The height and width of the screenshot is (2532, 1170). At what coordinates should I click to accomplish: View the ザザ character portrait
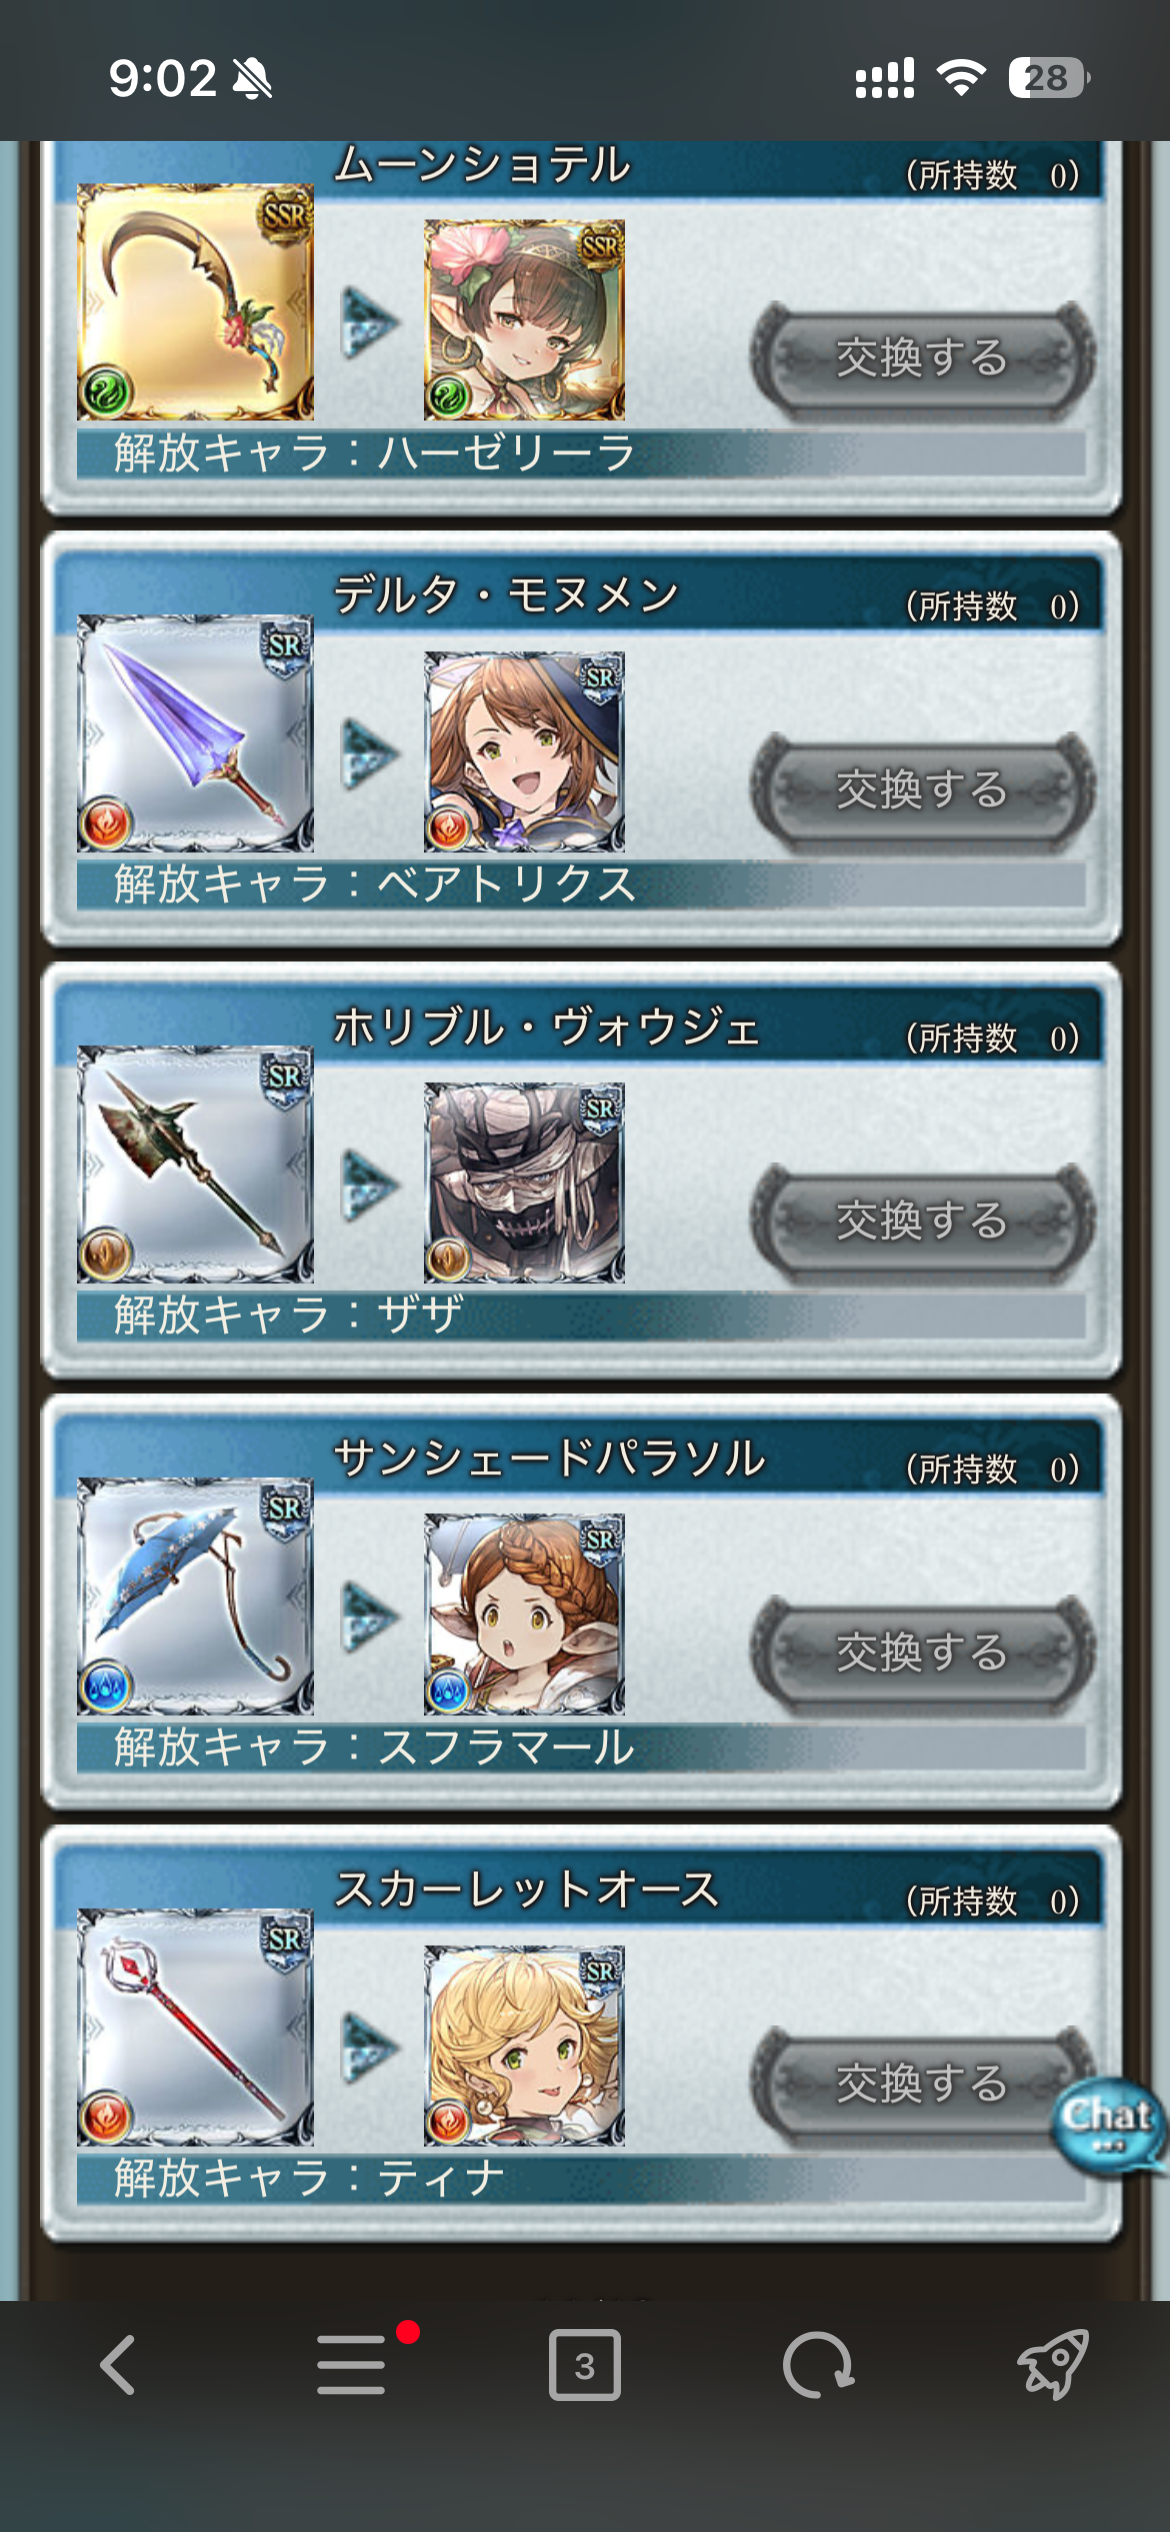point(524,1183)
